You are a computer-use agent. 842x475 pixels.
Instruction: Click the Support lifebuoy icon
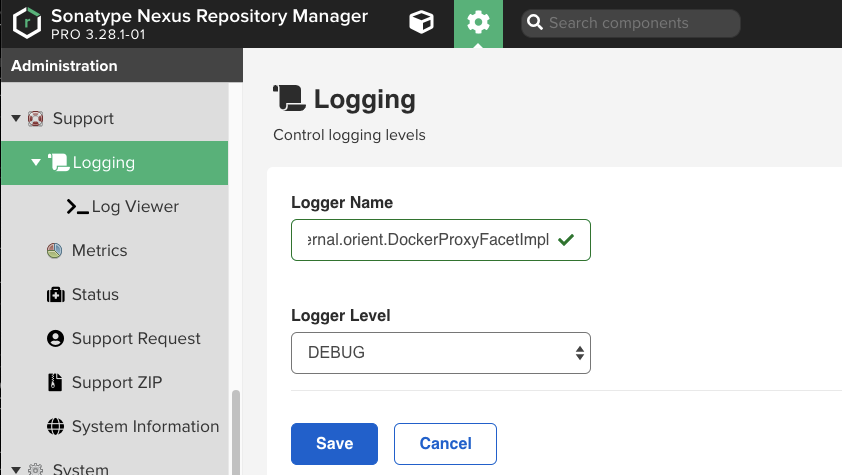(36, 119)
